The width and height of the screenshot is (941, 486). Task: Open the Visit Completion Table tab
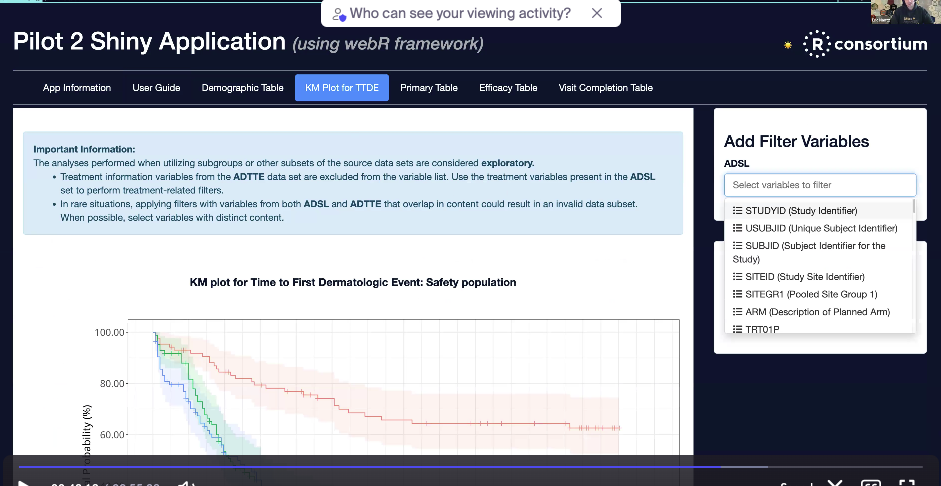point(605,88)
